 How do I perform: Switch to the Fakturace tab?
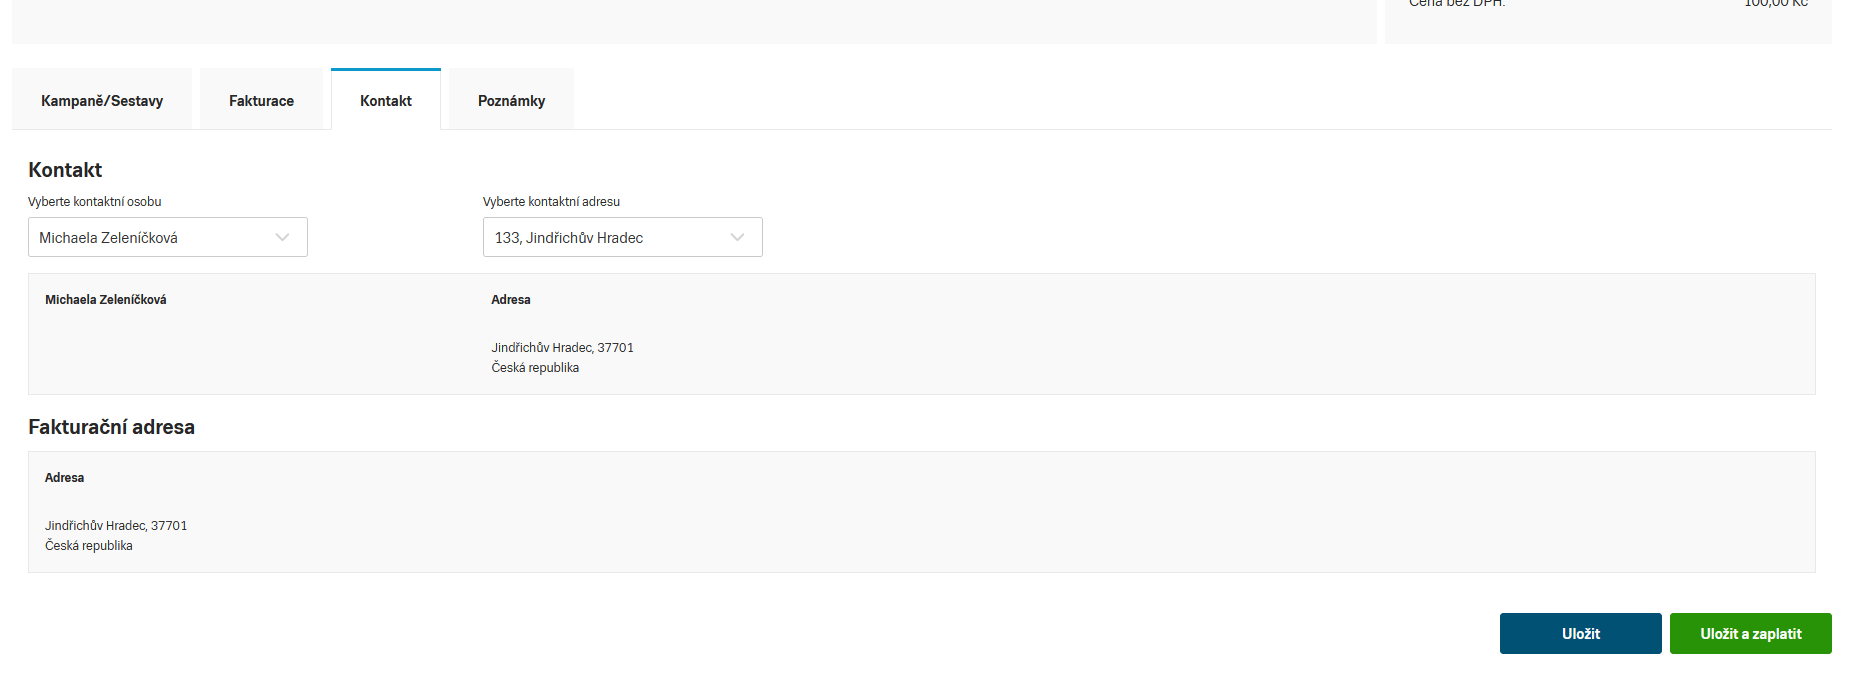point(261,101)
